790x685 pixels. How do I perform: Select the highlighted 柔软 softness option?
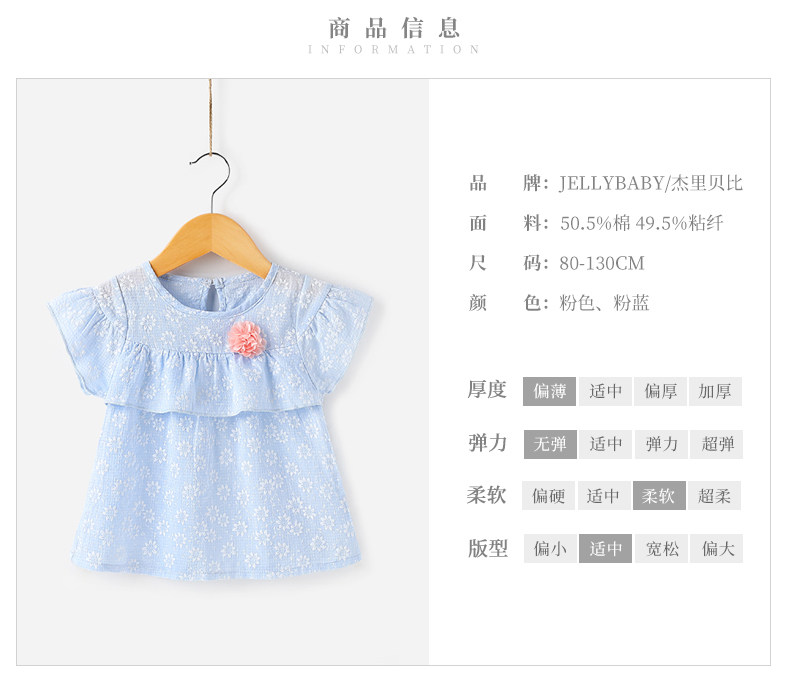click(x=659, y=496)
